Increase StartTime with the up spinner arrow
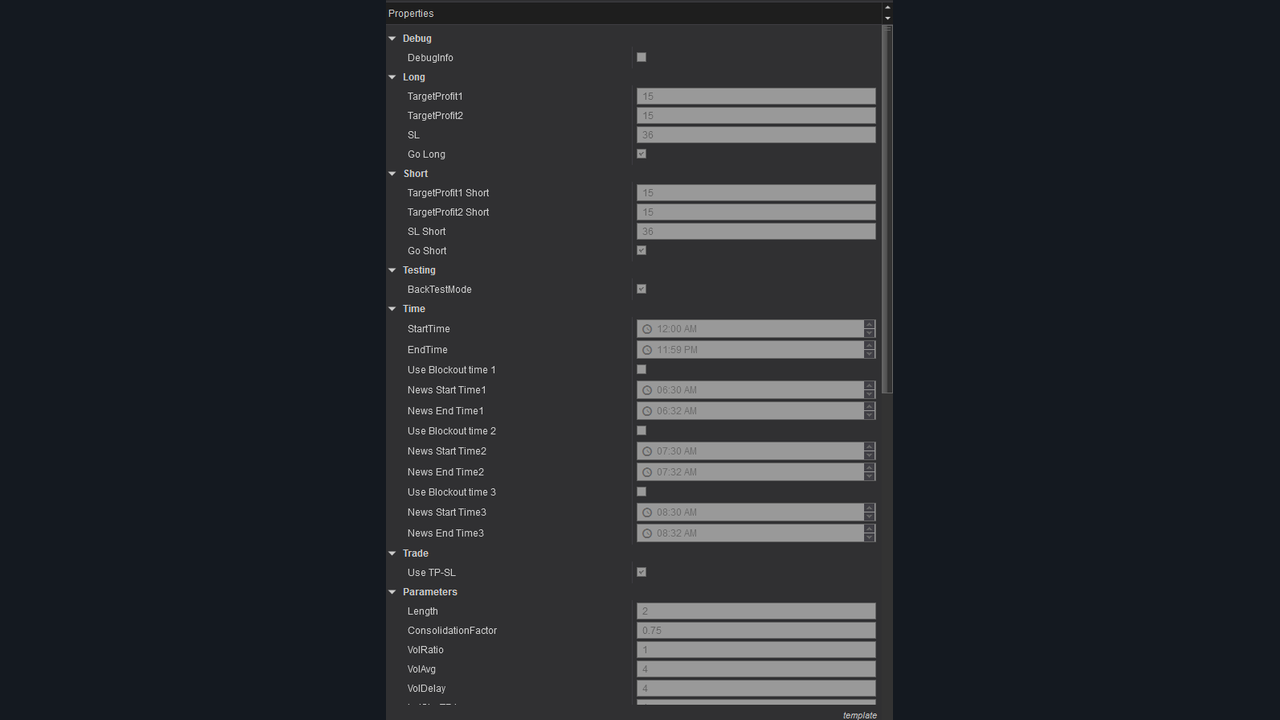The image size is (1280, 720). [869, 324]
